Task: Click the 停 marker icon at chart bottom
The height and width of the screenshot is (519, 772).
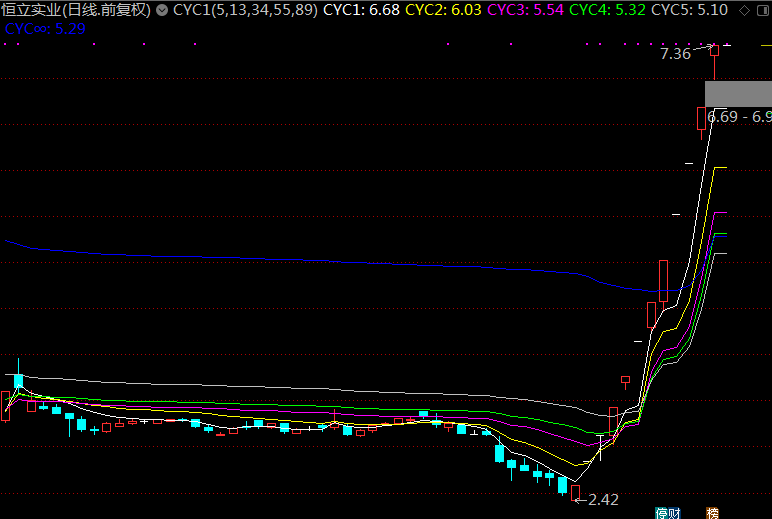Action: tap(661, 513)
